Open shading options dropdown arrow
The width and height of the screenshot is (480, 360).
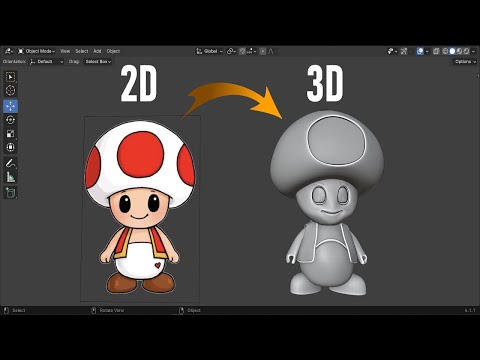tap(474, 51)
